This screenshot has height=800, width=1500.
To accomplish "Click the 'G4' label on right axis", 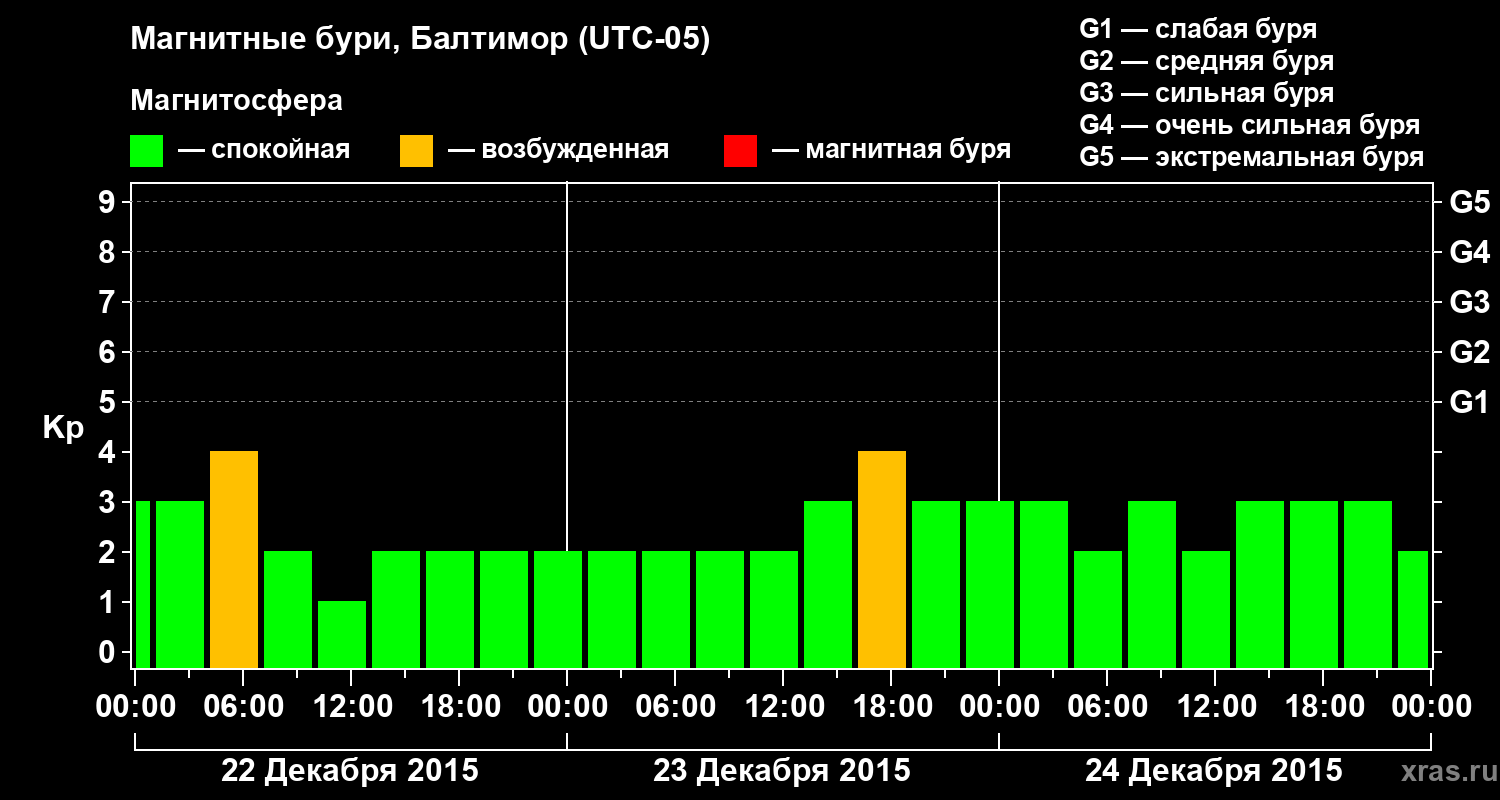I will (1469, 252).
